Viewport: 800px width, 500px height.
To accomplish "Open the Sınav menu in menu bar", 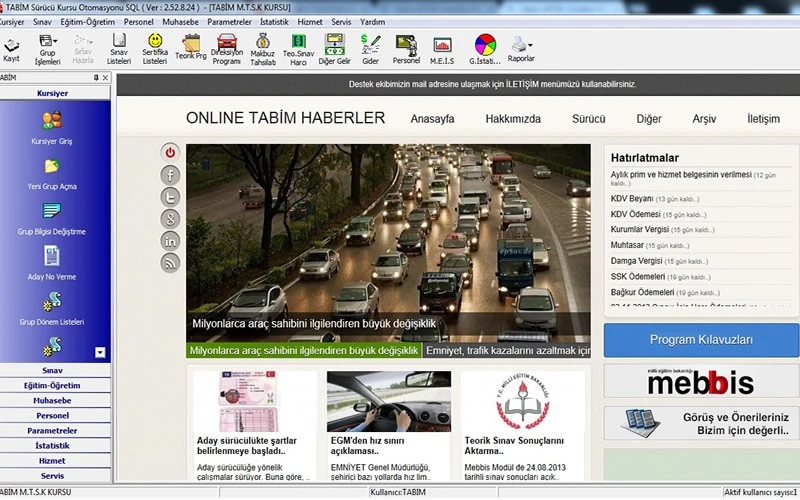I will pos(42,22).
